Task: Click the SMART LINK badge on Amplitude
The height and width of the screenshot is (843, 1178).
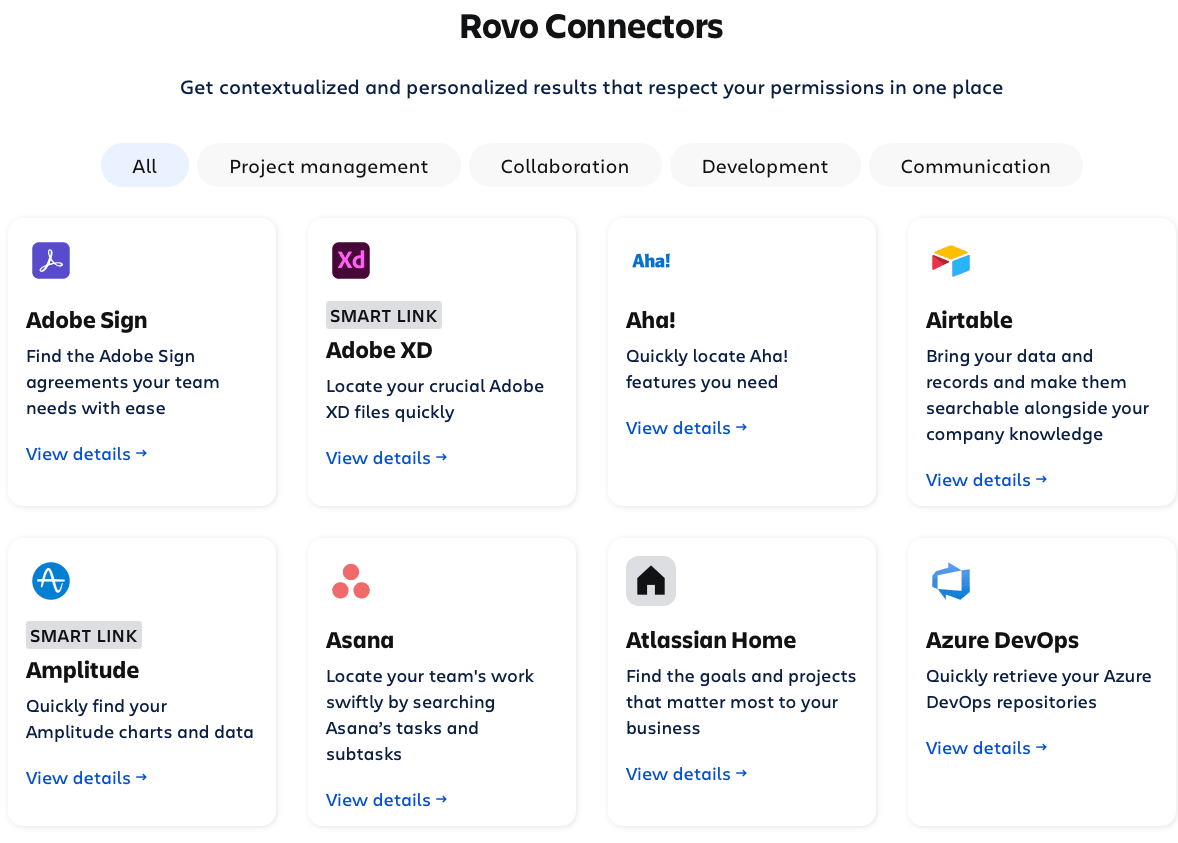Action: 84,636
